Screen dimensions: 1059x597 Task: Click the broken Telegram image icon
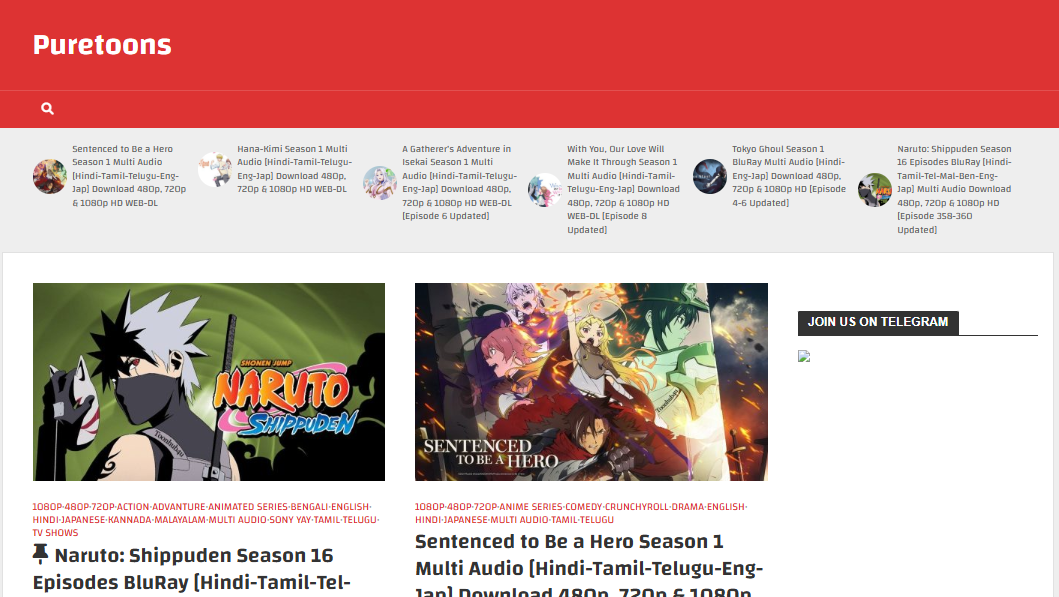pyautogui.click(x=804, y=356)
